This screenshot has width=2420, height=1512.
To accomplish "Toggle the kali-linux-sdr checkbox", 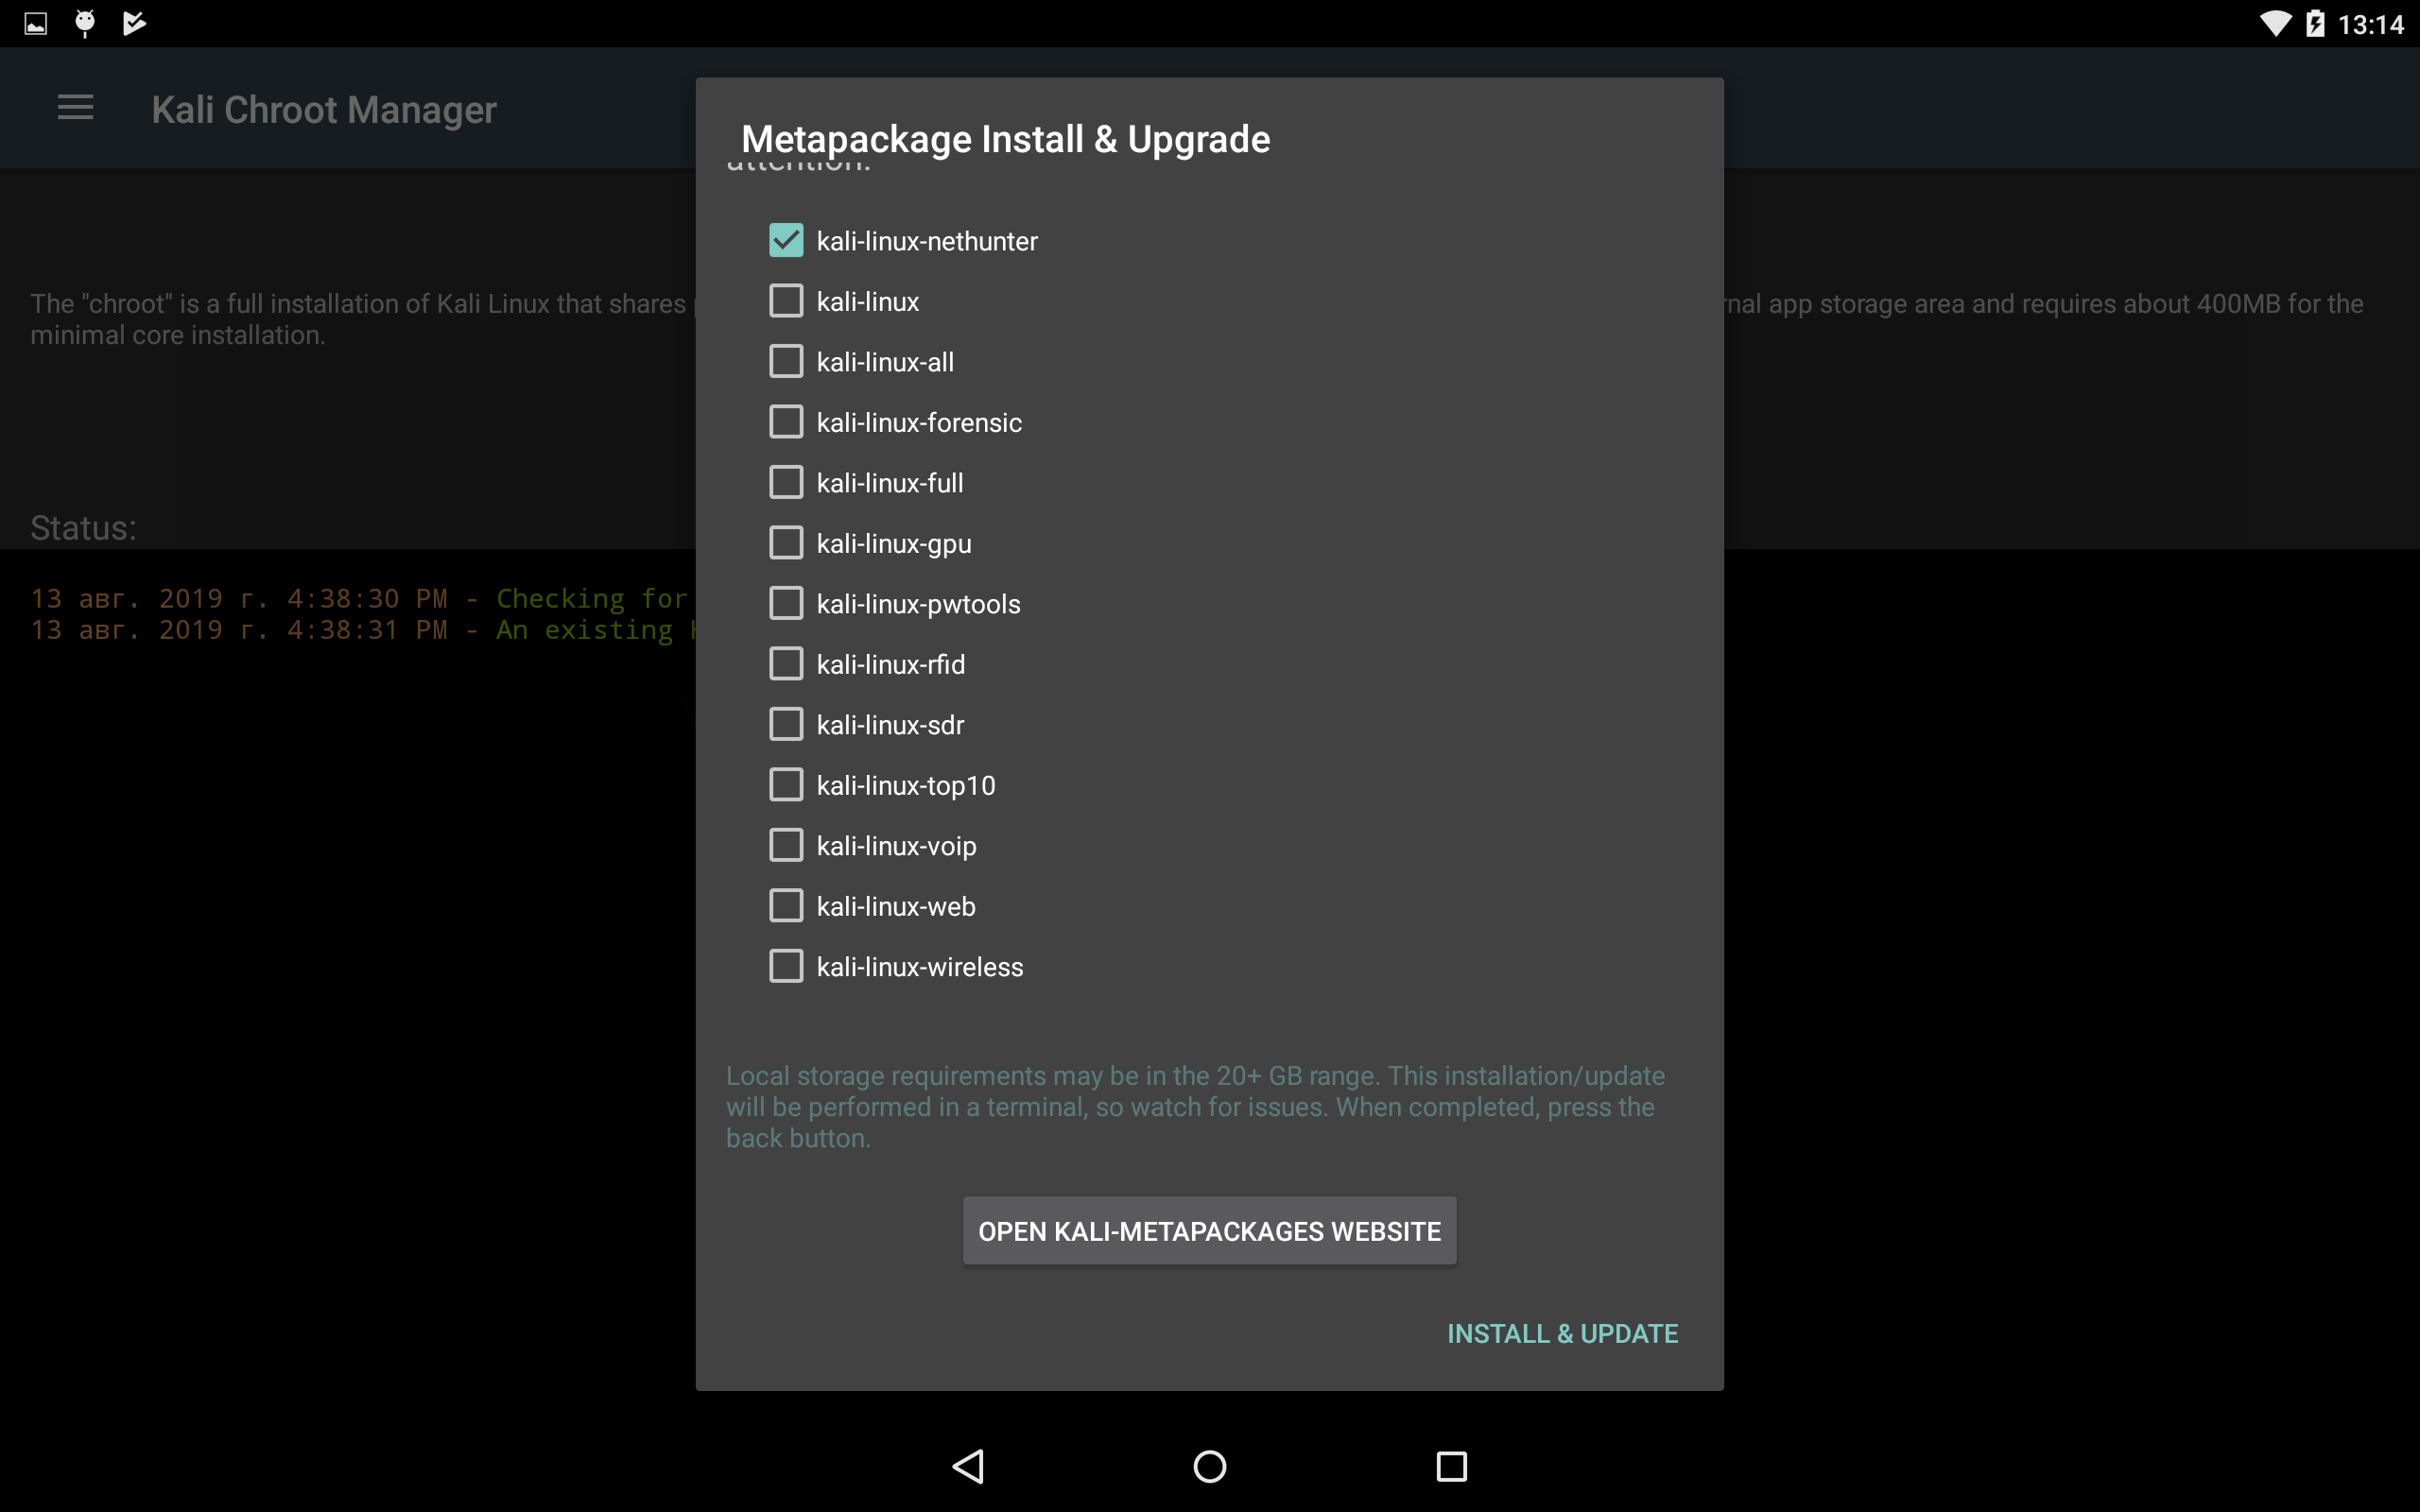I will pyautogui.click(x=786, y=724).
